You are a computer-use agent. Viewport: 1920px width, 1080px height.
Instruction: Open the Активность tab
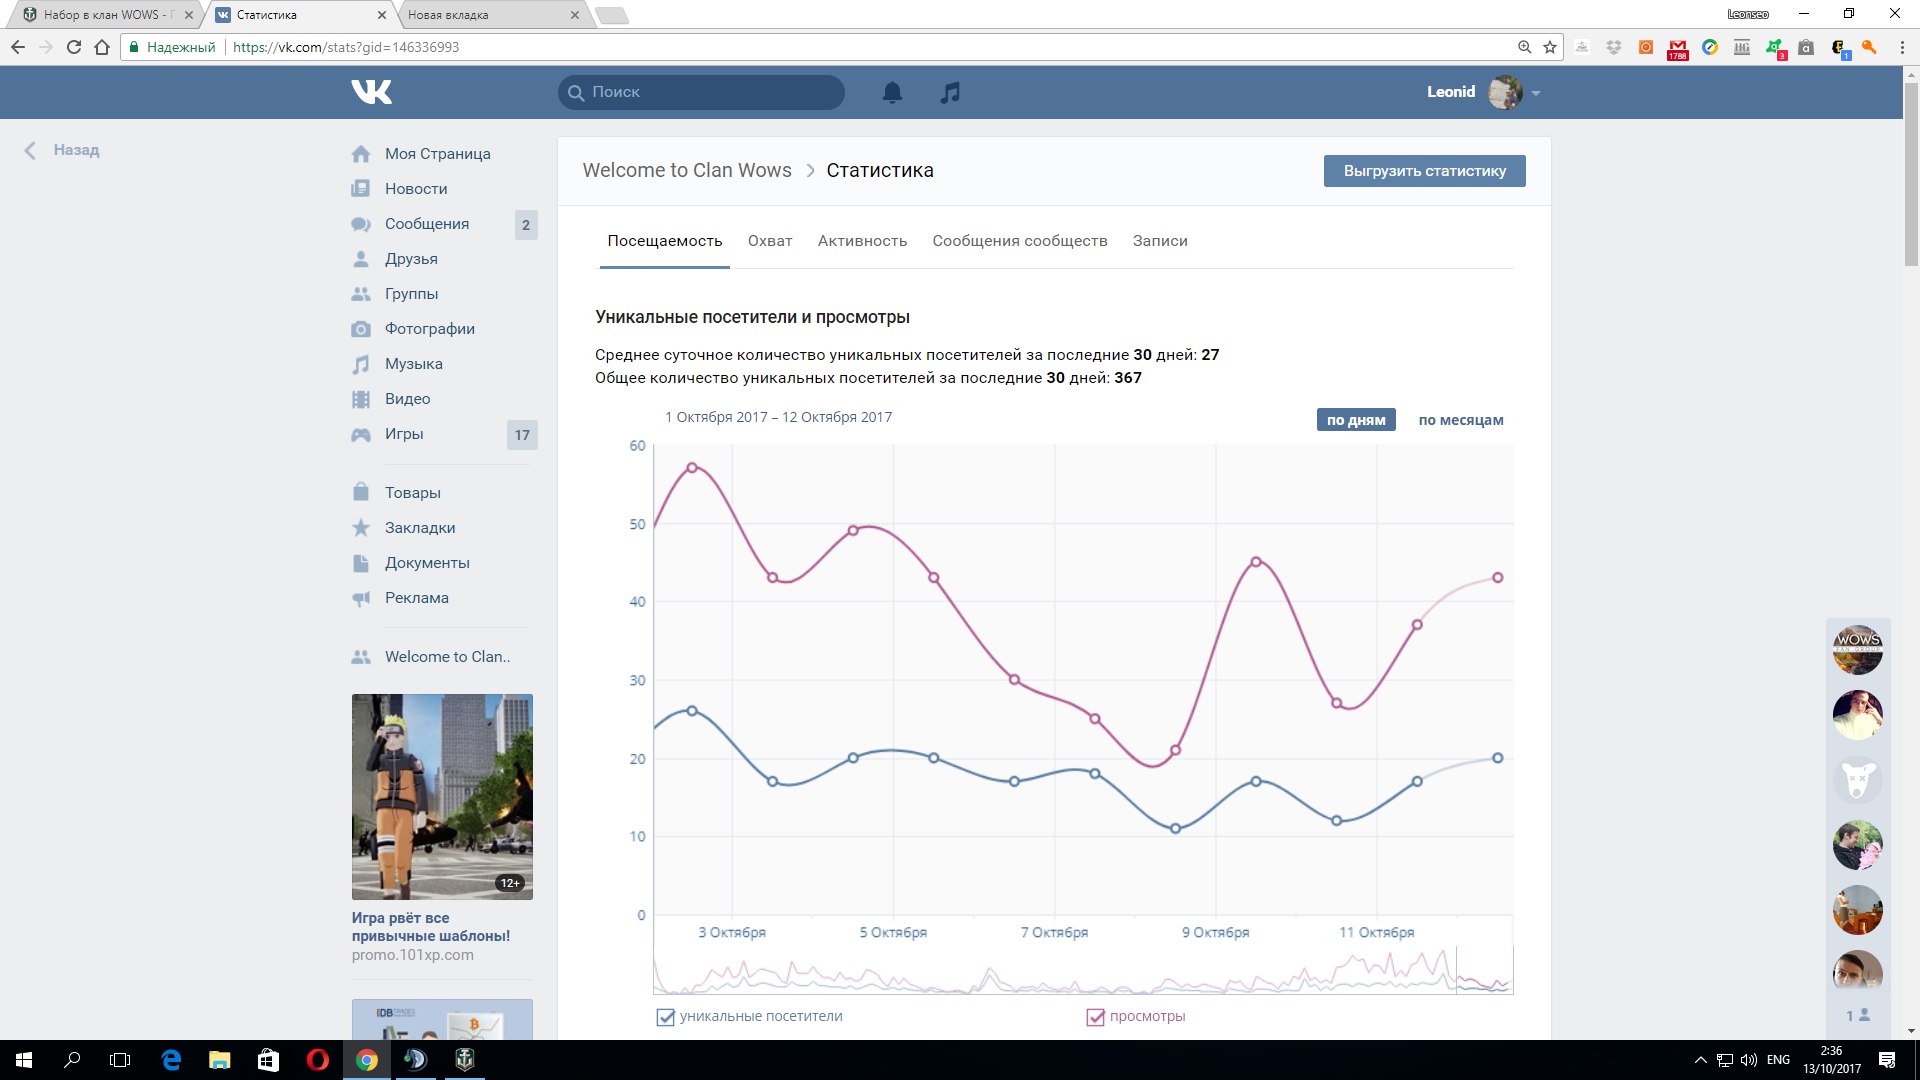(x=862, y=241)
